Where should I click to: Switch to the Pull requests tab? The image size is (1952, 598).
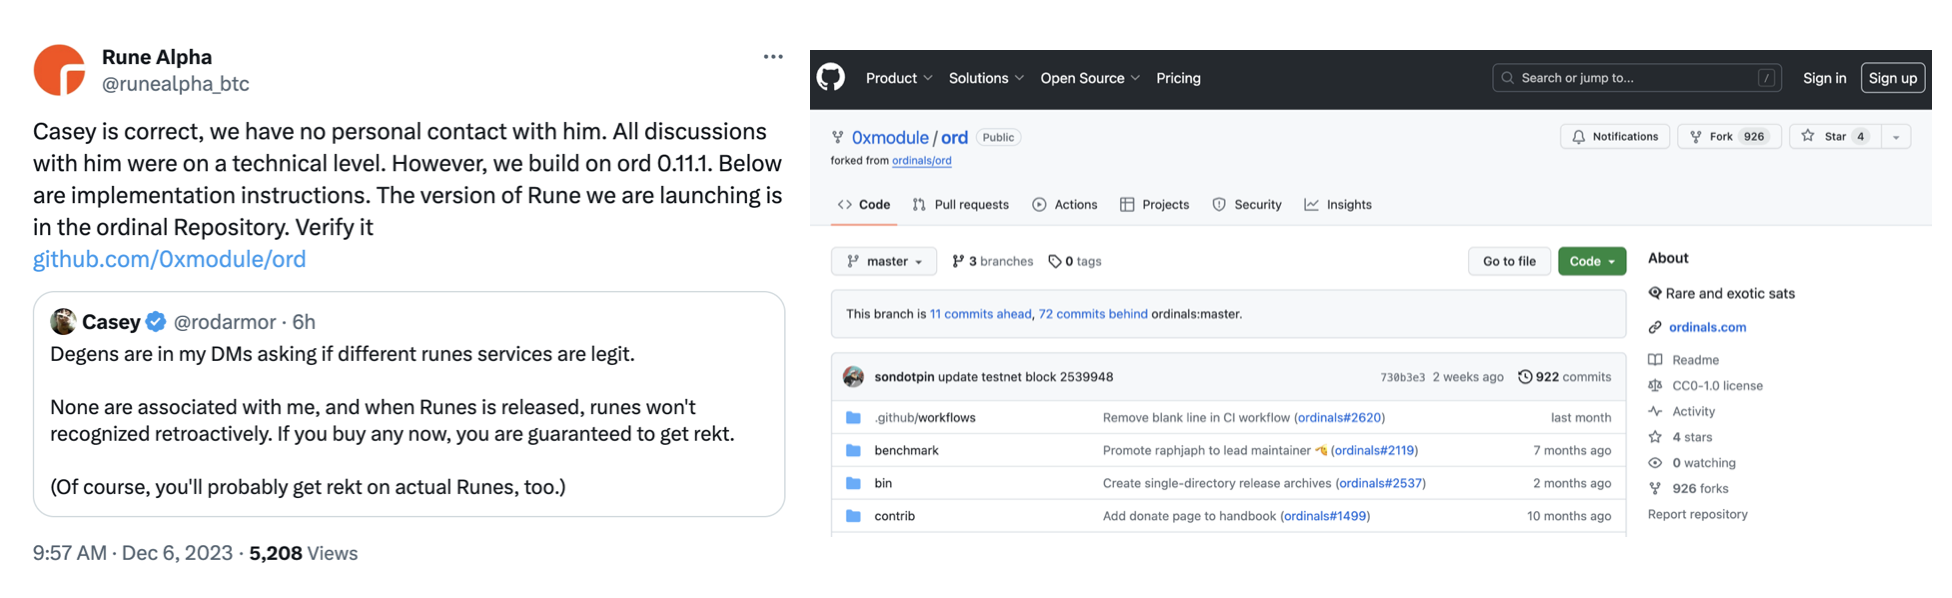[x=960, y=205]
